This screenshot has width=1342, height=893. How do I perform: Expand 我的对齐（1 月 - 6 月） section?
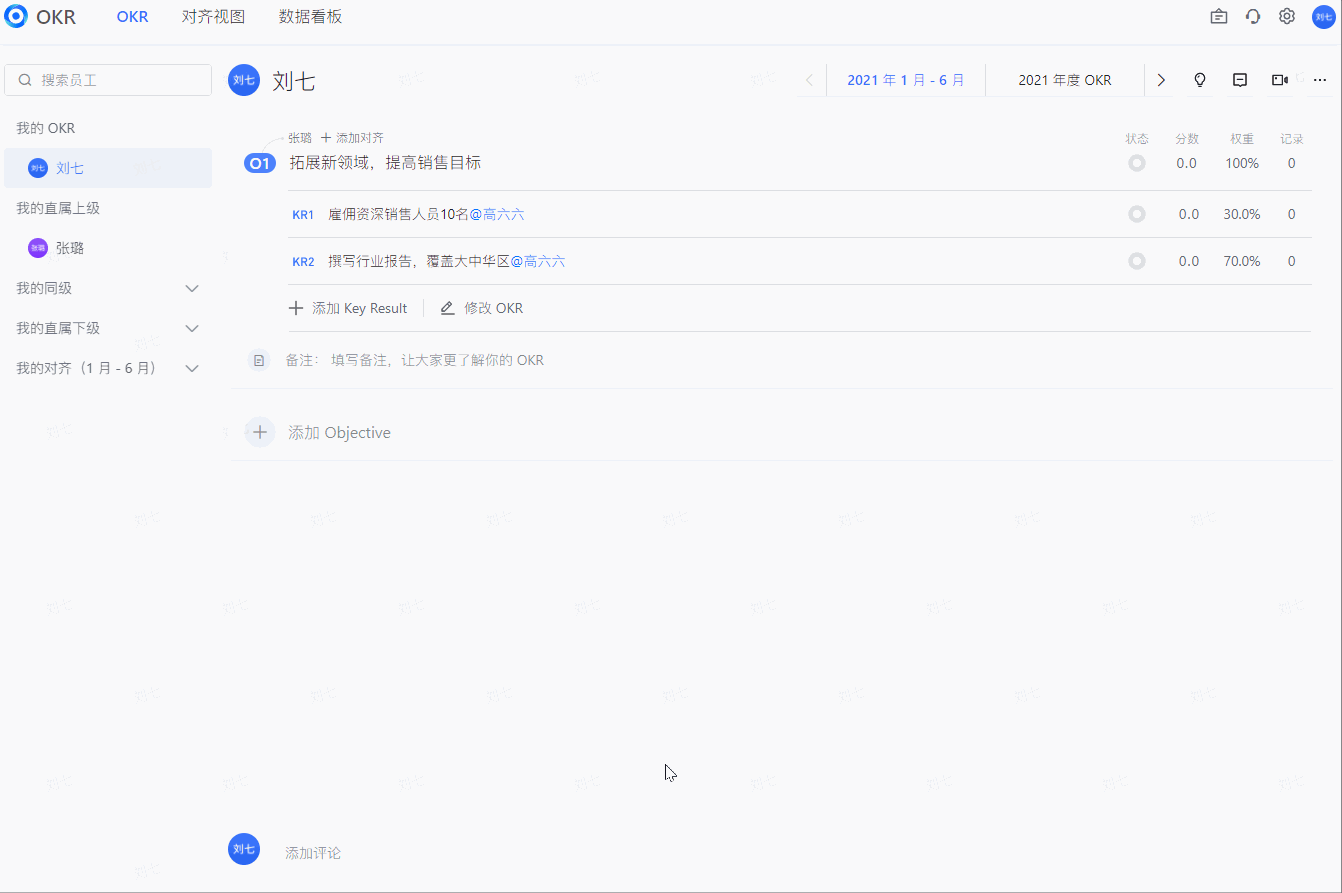193,368
